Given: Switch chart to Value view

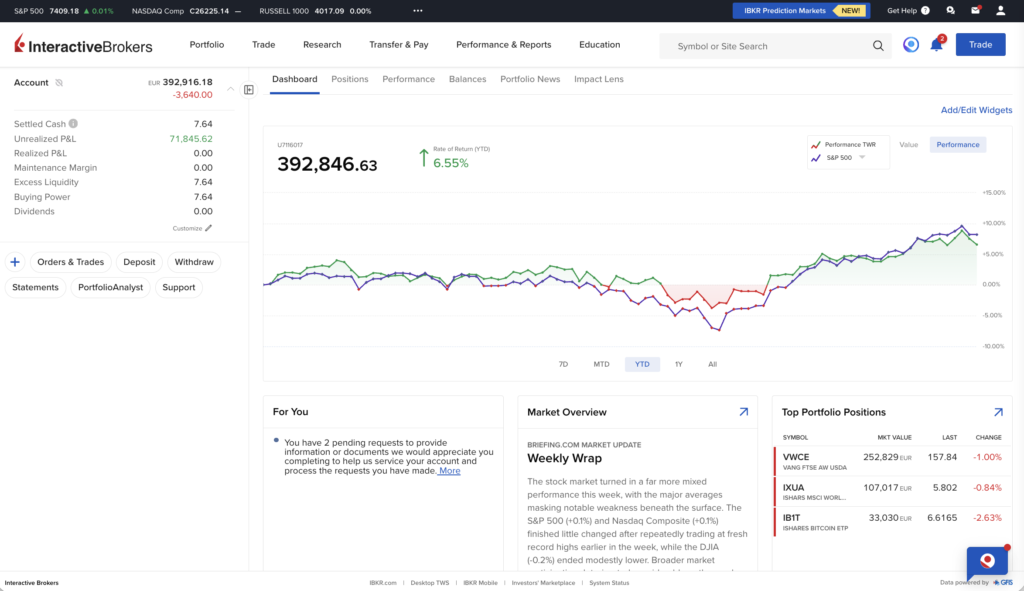Looking at the screenshot, I should 908,145.
